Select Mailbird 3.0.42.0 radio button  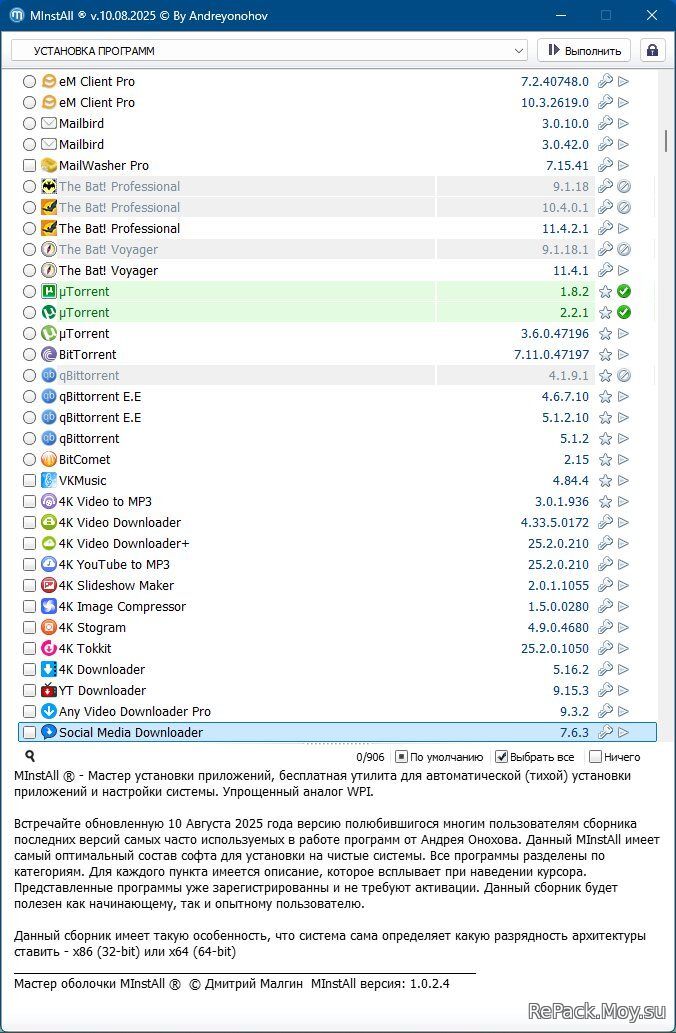(x=29, y=144)
